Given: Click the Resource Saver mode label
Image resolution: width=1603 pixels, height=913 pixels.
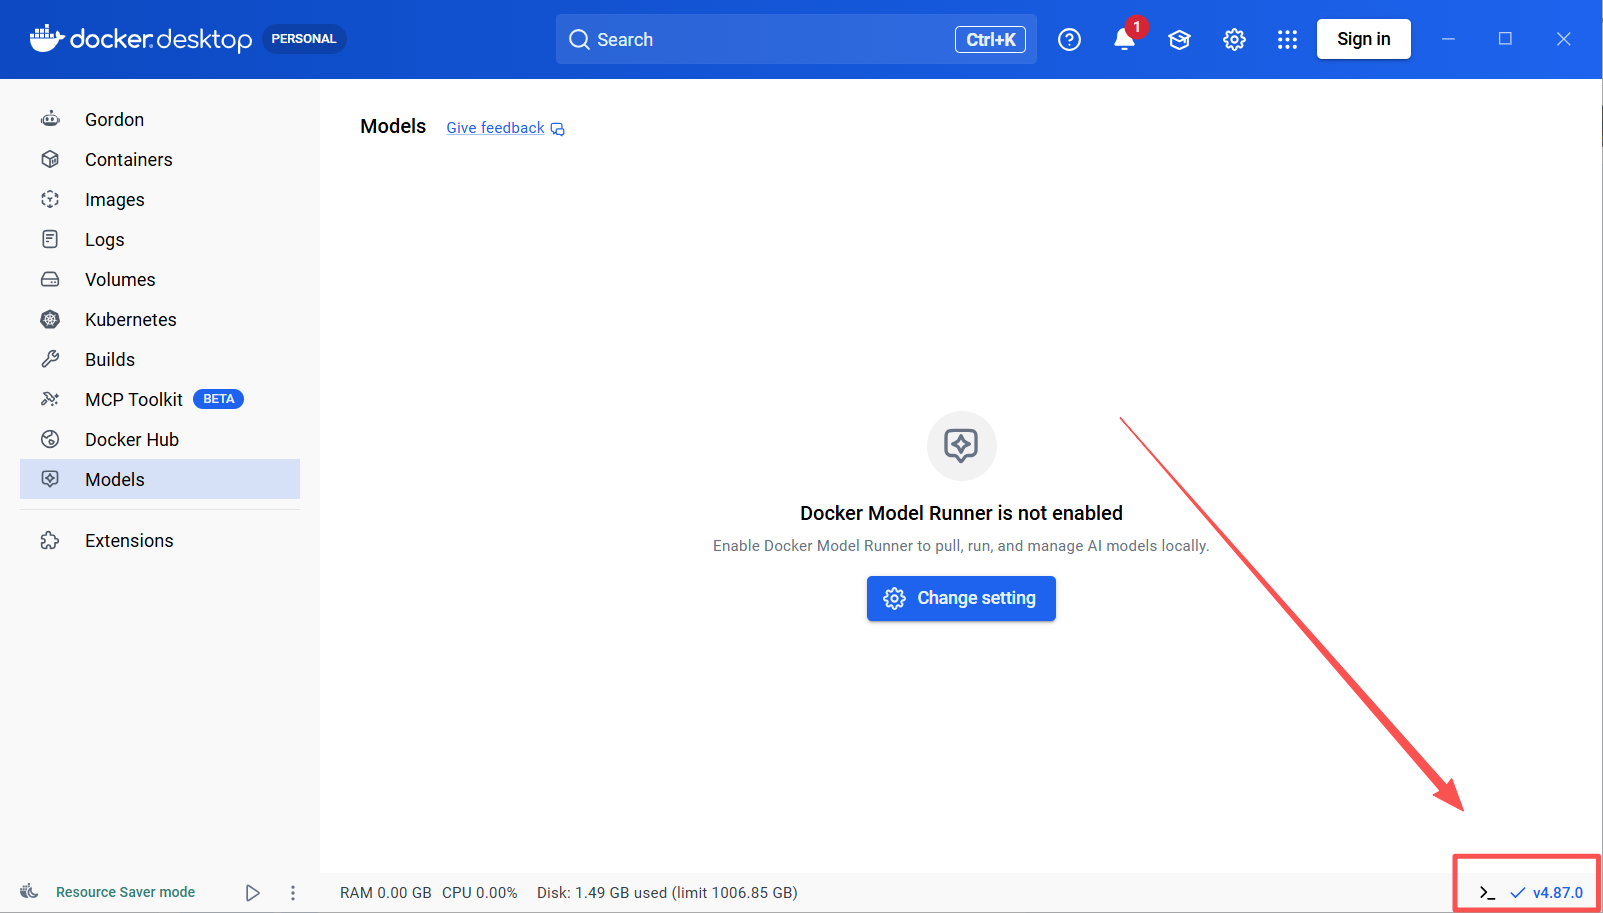Looking at the screenshot, I should click(126, 892).
